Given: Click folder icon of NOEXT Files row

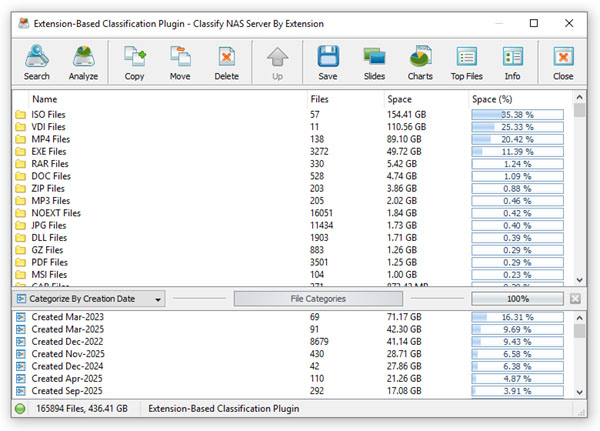Looking at the screenshot, I should [x=21, y=213].
